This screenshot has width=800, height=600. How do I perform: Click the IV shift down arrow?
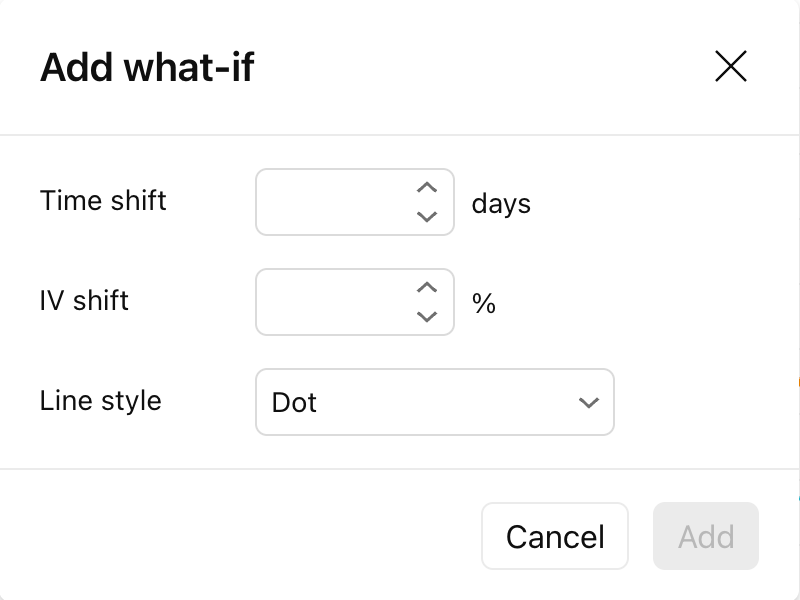click(x=427, y=316)
